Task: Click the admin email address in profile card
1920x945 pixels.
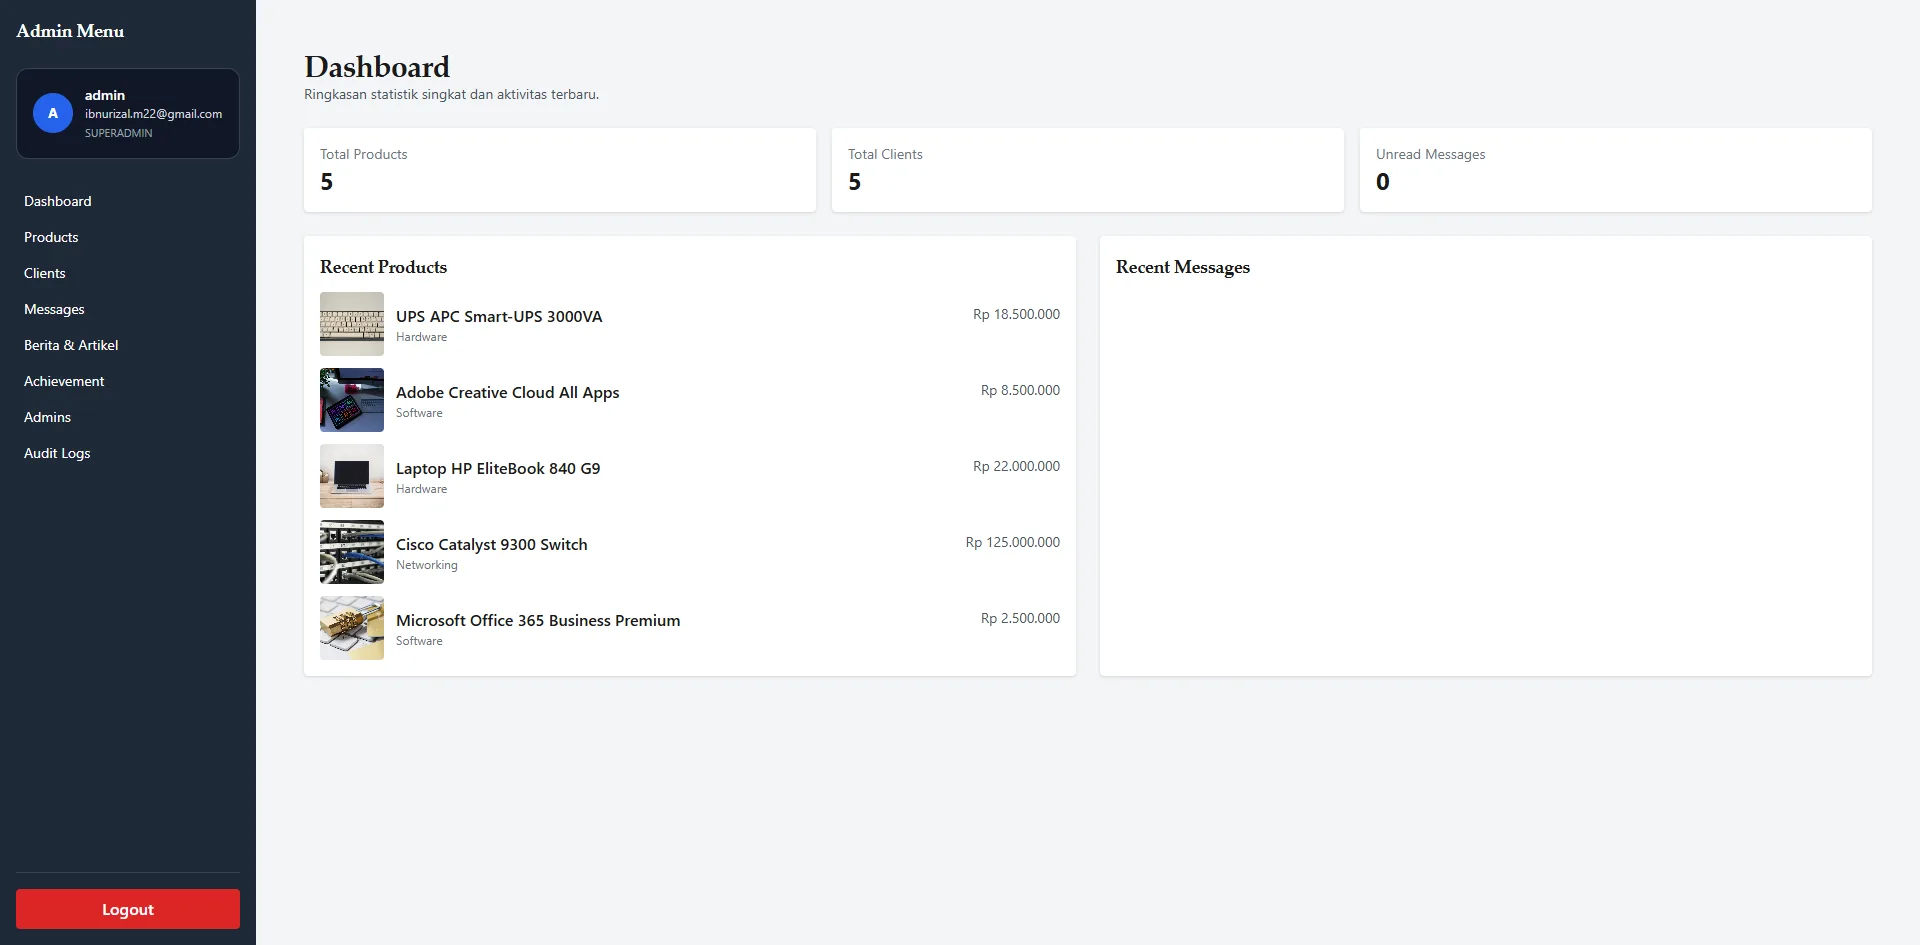Action: (x=154, y=114)
